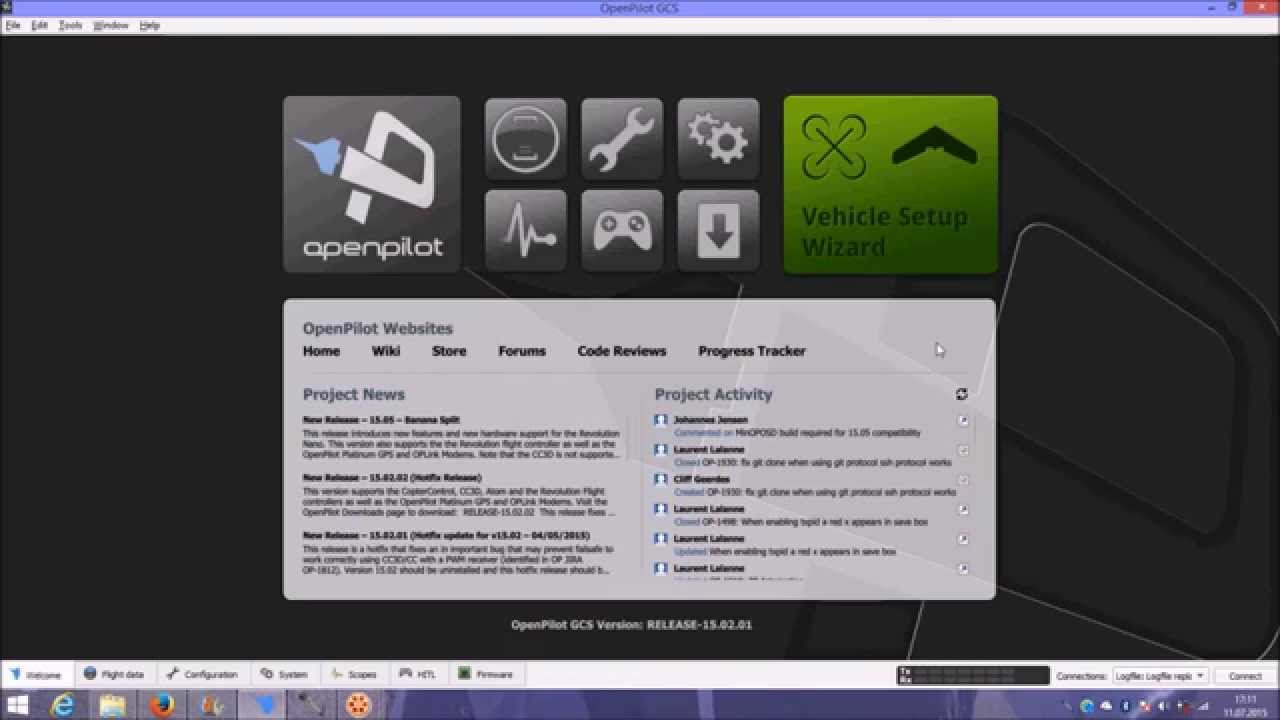The image size is (1280, 720).
Task: Switch to the System tab
Action: click(284, 675)
